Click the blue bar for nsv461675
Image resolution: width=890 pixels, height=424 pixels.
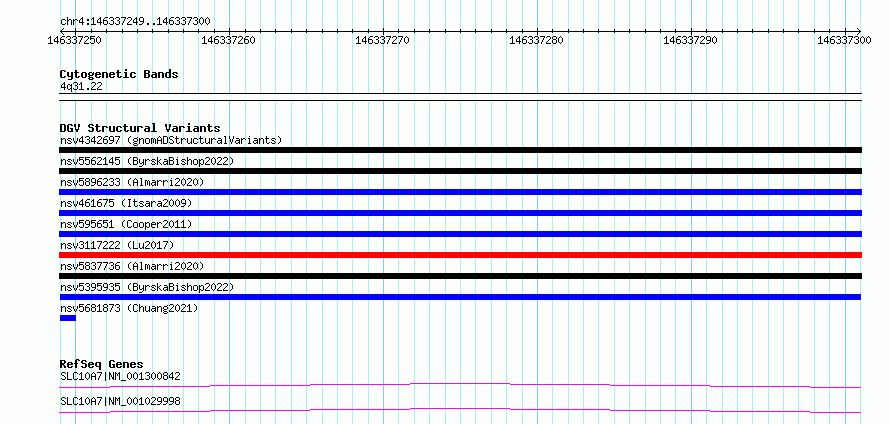[460, 213]
